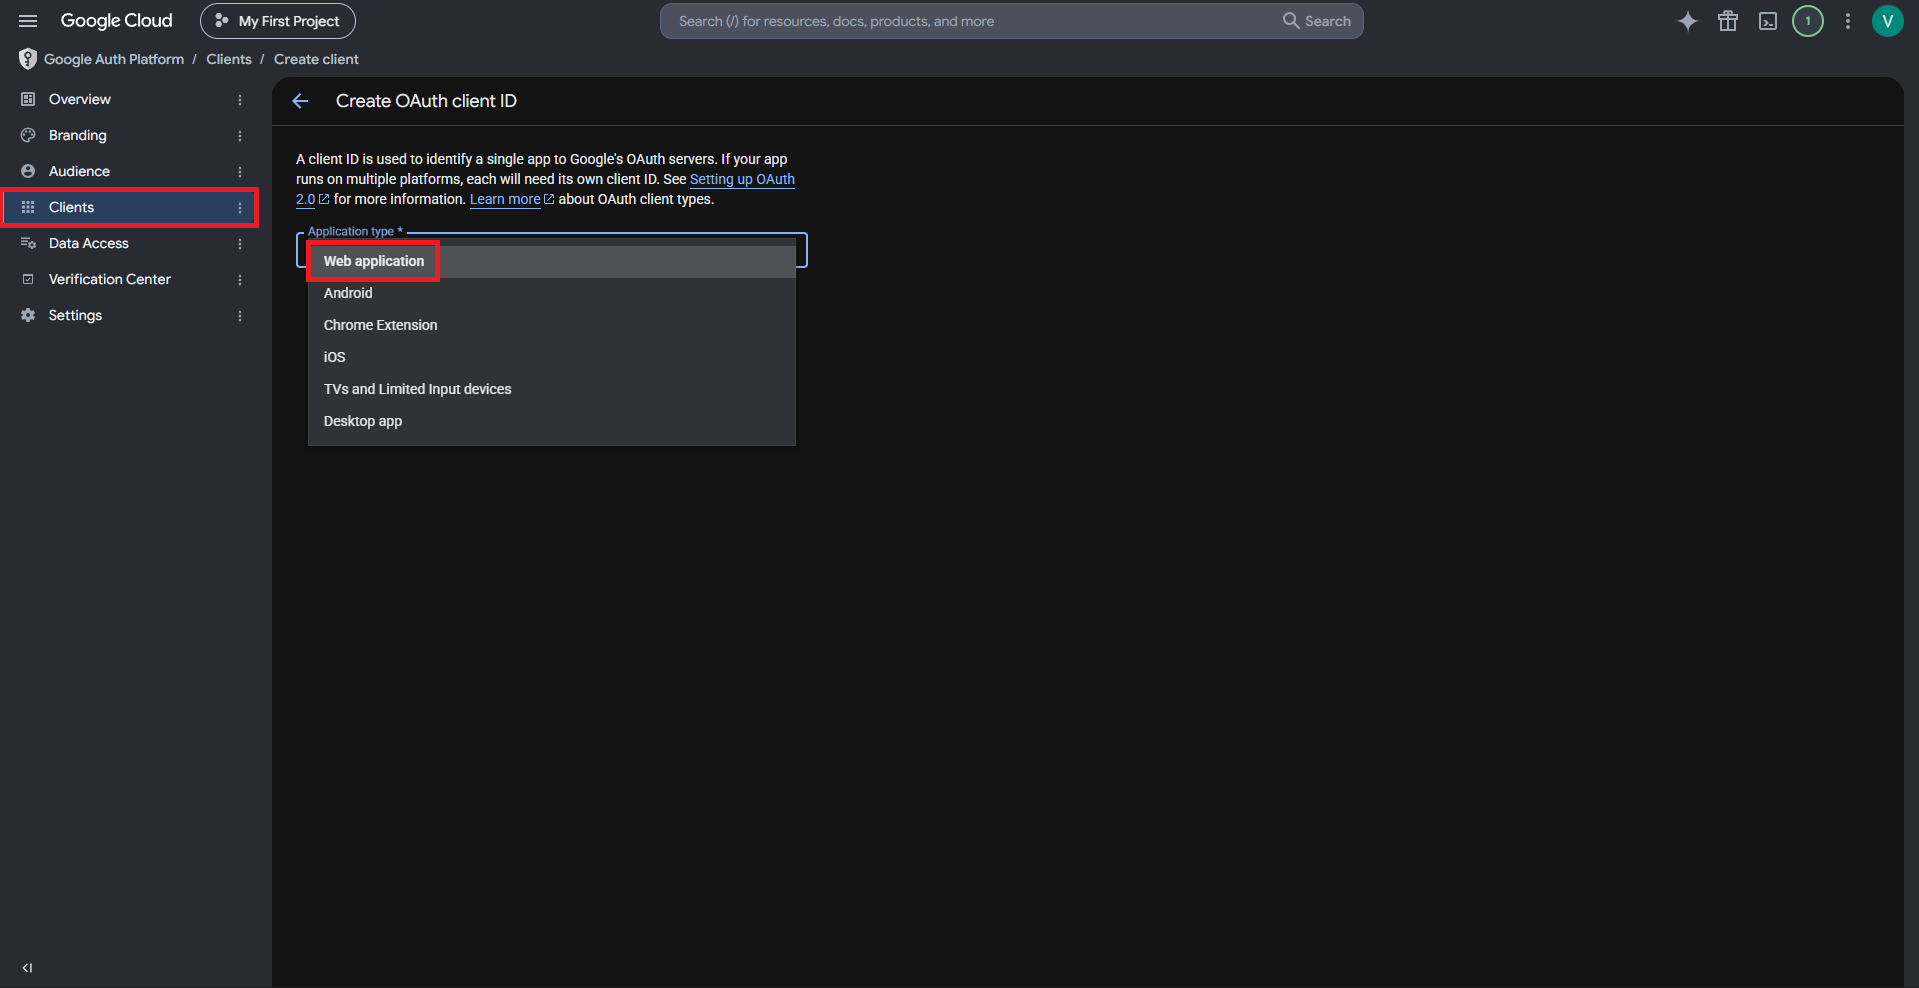This screenshot has height=988, width=1919.
Task: Focus the resources search box
Action: pos(970,21)
